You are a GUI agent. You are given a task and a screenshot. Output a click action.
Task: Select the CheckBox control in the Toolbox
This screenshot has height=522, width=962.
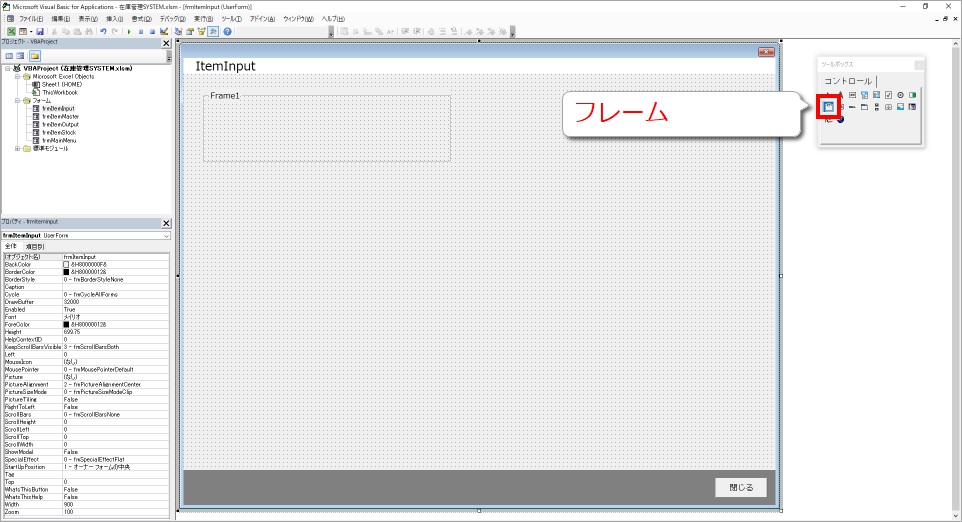(888, 95)
